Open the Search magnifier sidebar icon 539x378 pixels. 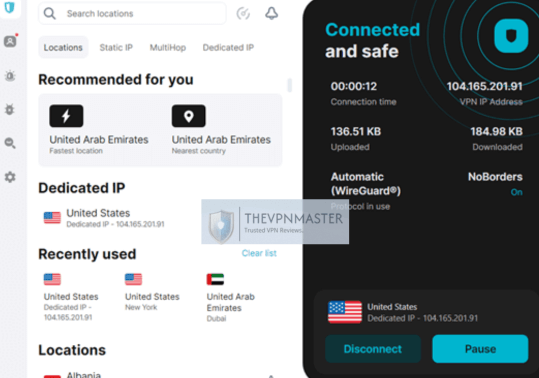click(10, 143)
